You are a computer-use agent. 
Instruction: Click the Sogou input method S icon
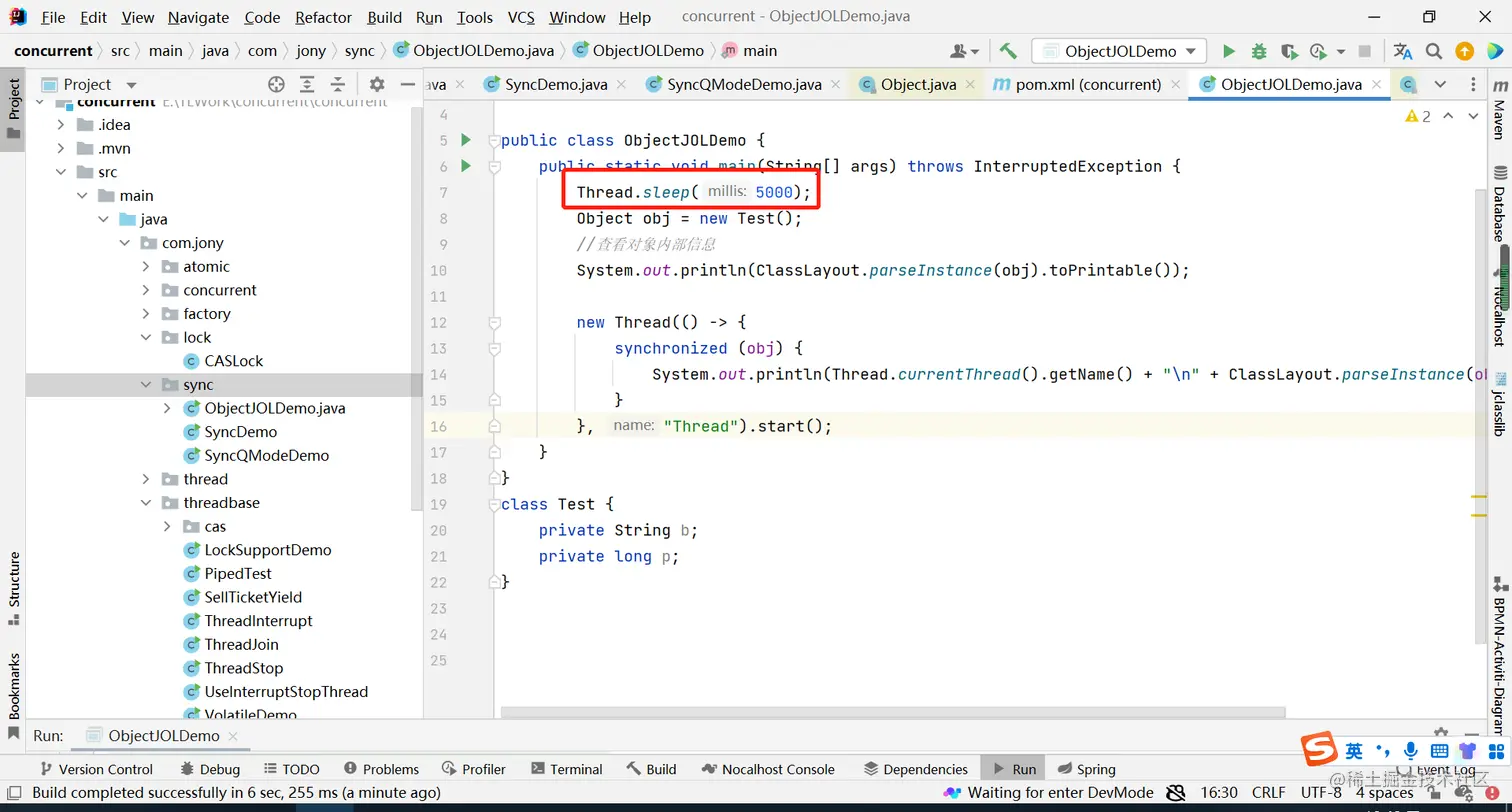point(1318,750)
